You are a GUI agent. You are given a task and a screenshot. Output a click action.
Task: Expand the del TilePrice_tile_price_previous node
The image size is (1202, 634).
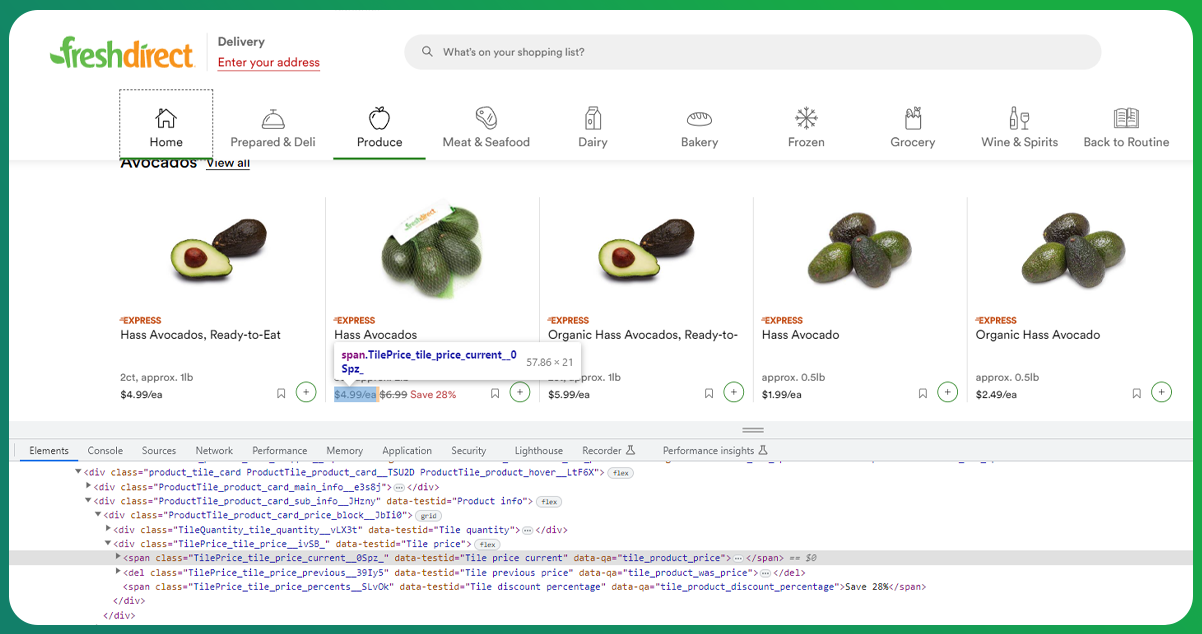(118, 572)
